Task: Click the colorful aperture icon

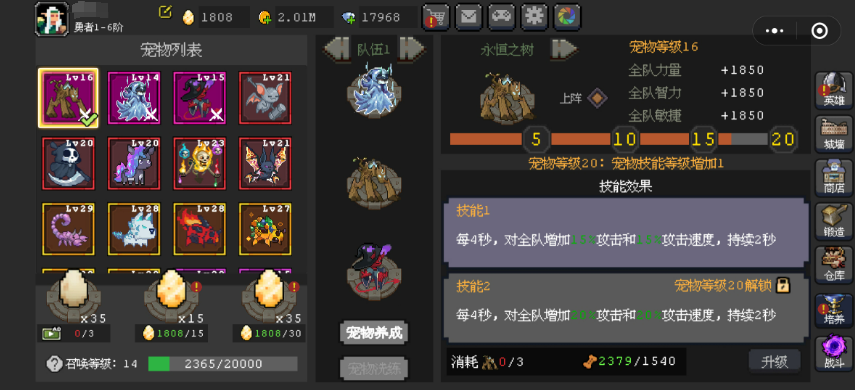Action: click(x=568, y=17)
